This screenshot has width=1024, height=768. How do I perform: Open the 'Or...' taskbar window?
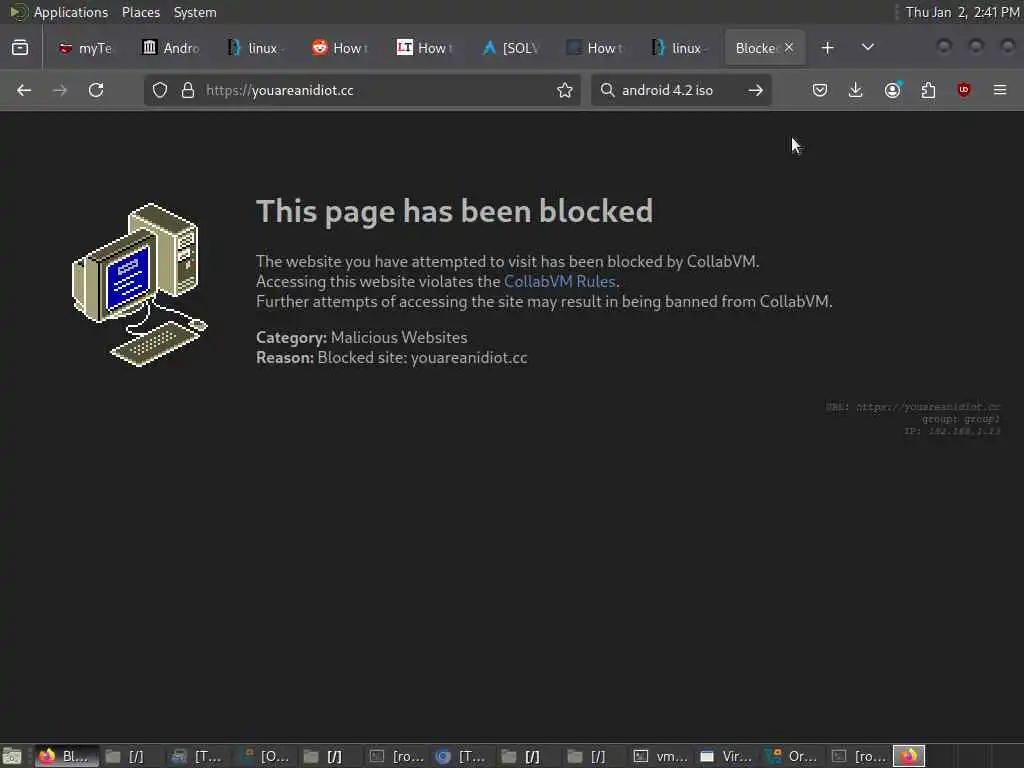click(793, 756)
